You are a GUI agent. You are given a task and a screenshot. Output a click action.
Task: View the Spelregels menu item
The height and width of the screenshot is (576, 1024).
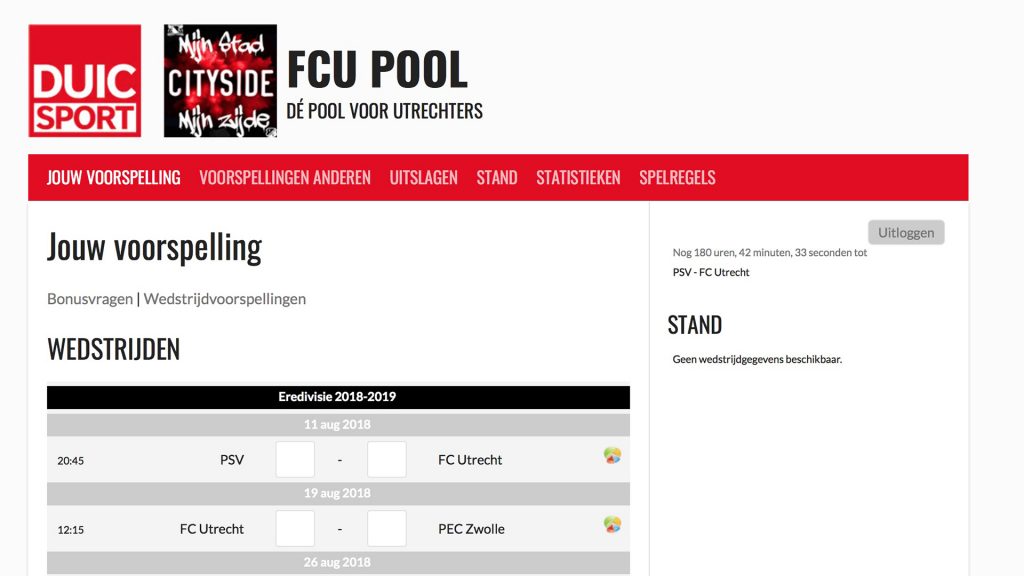tap(677, 178)
